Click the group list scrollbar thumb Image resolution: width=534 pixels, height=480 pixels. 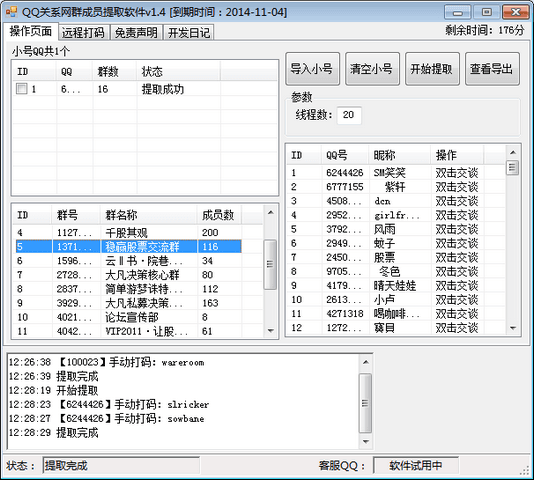click(x=270, y=265)
